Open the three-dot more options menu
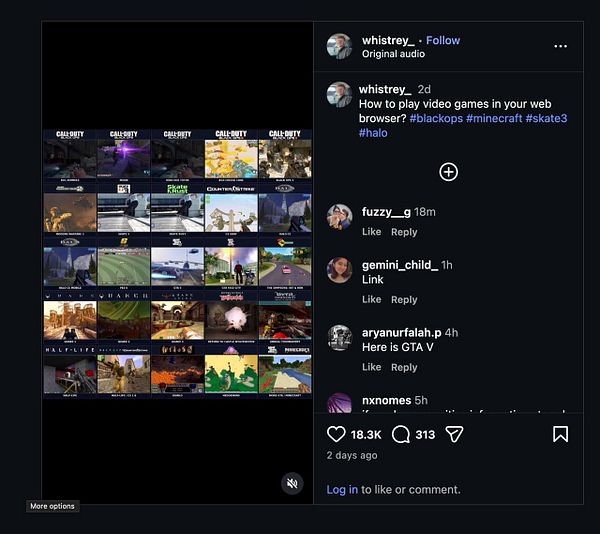This screenshot has width=600, height=534. pos(561,46)
